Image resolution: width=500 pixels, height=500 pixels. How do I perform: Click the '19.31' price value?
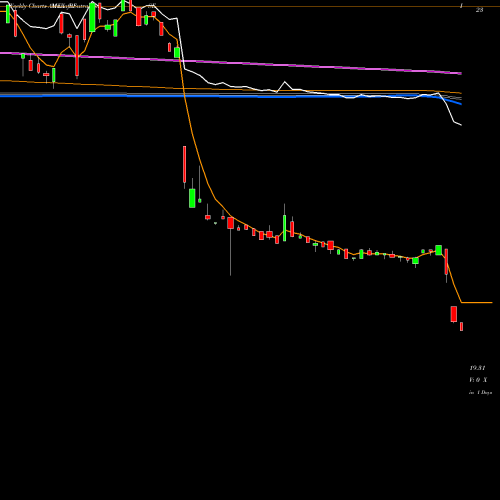(x=477, y=368)
